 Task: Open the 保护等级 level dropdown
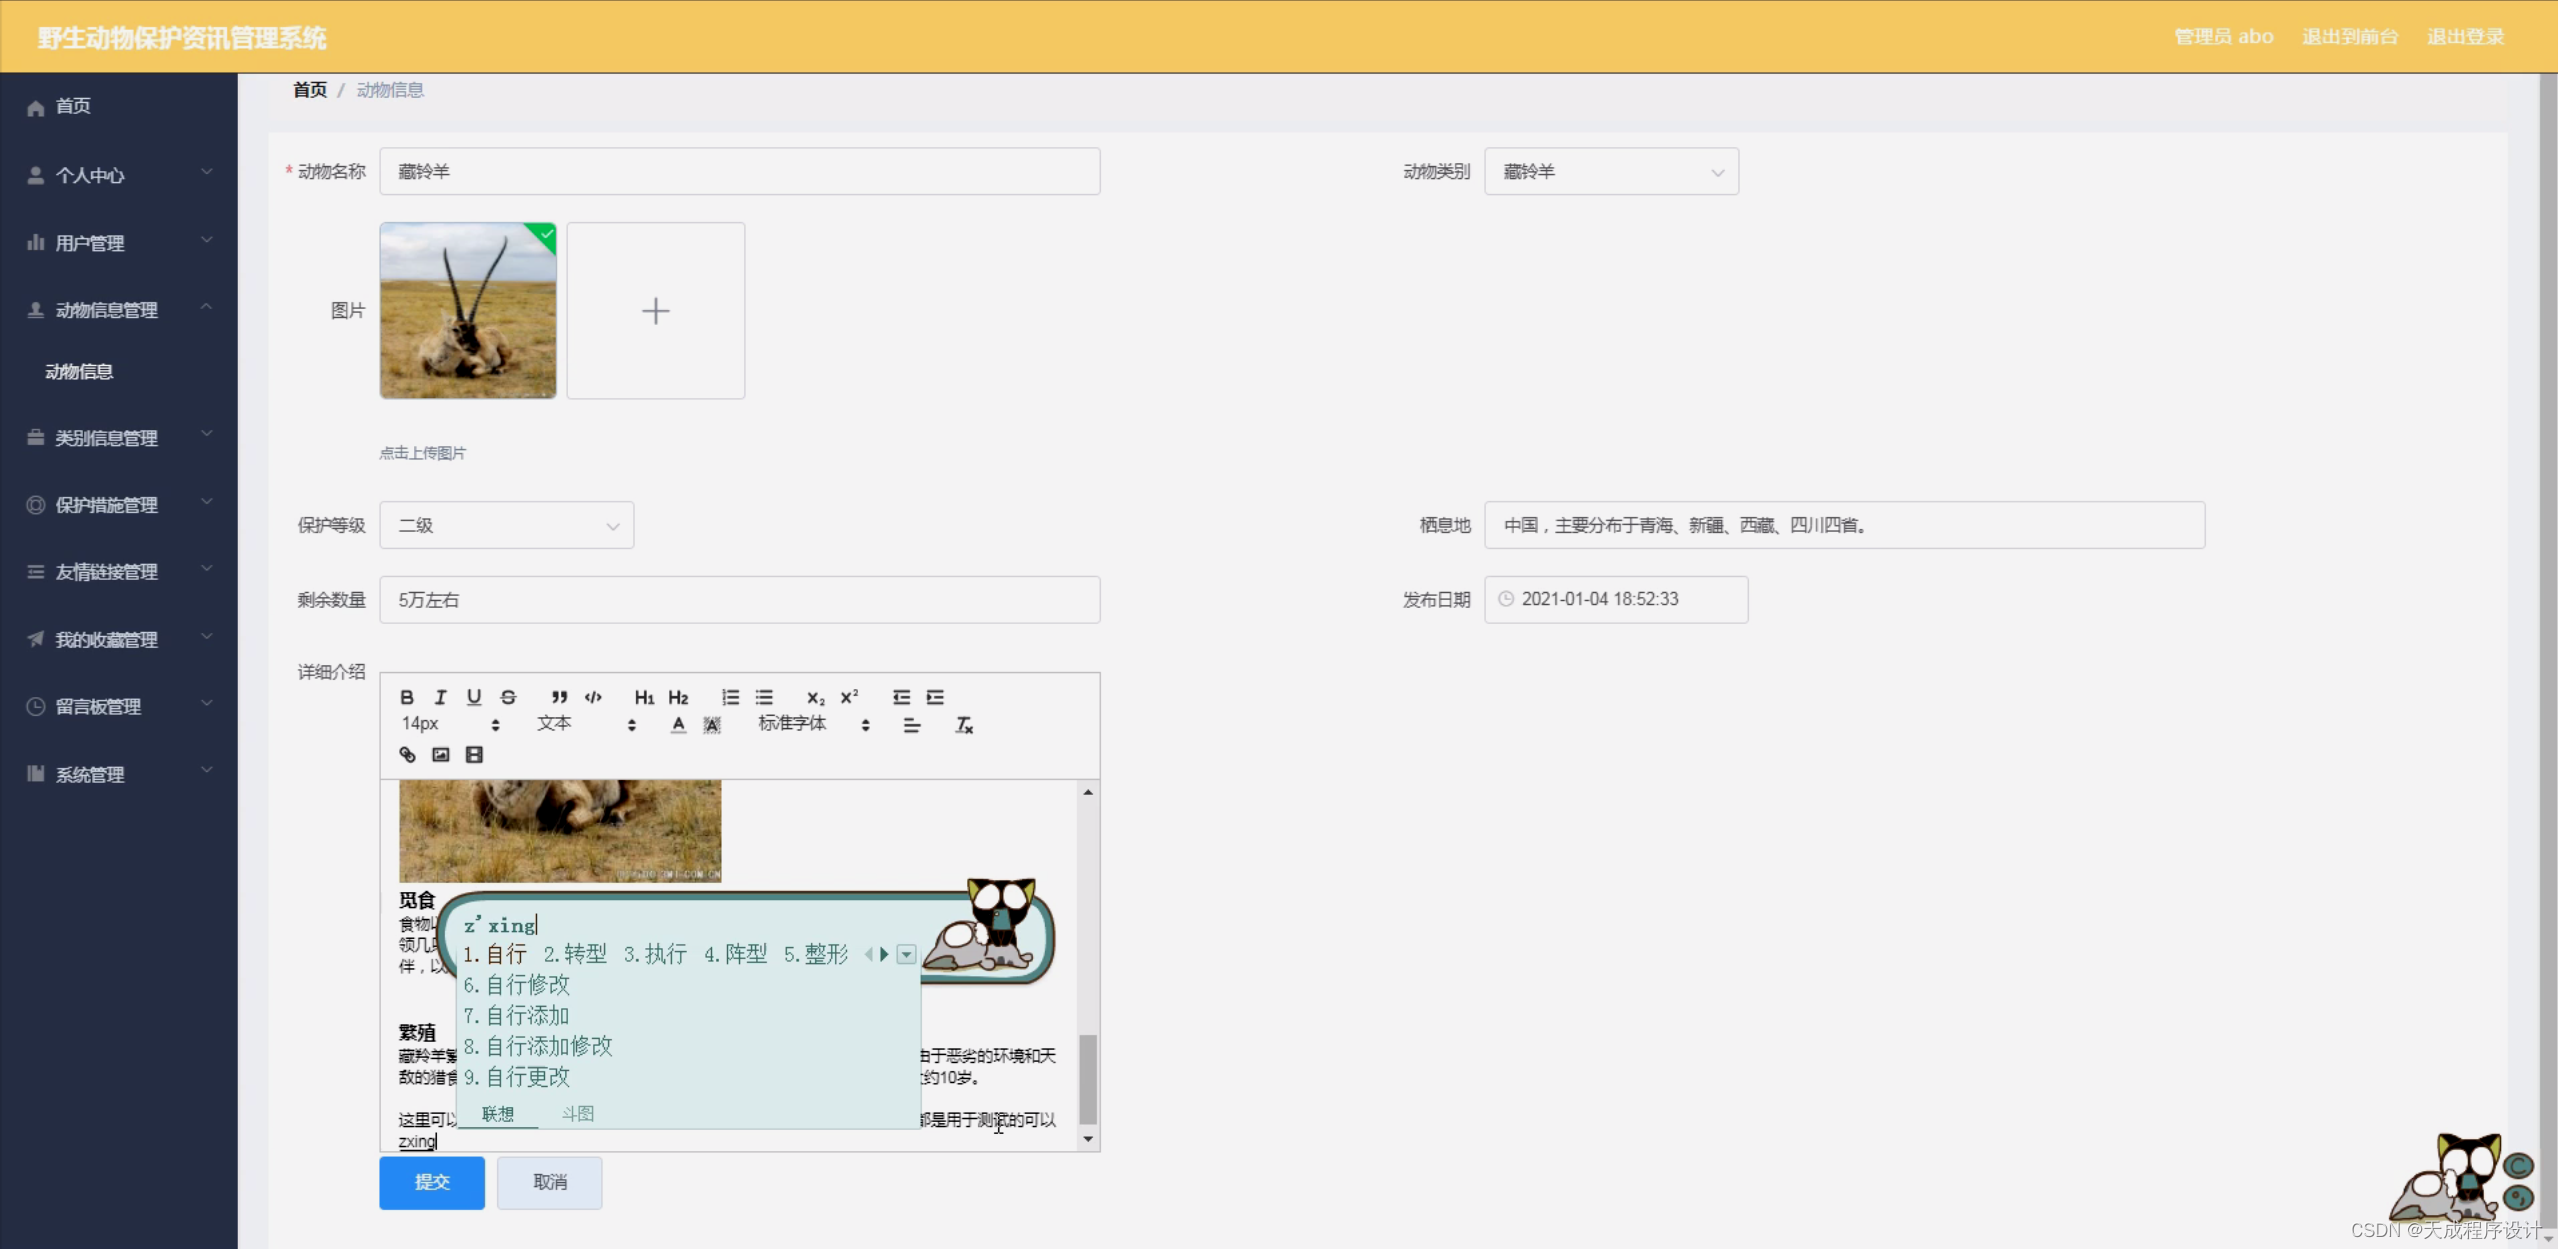click(505, 524)
